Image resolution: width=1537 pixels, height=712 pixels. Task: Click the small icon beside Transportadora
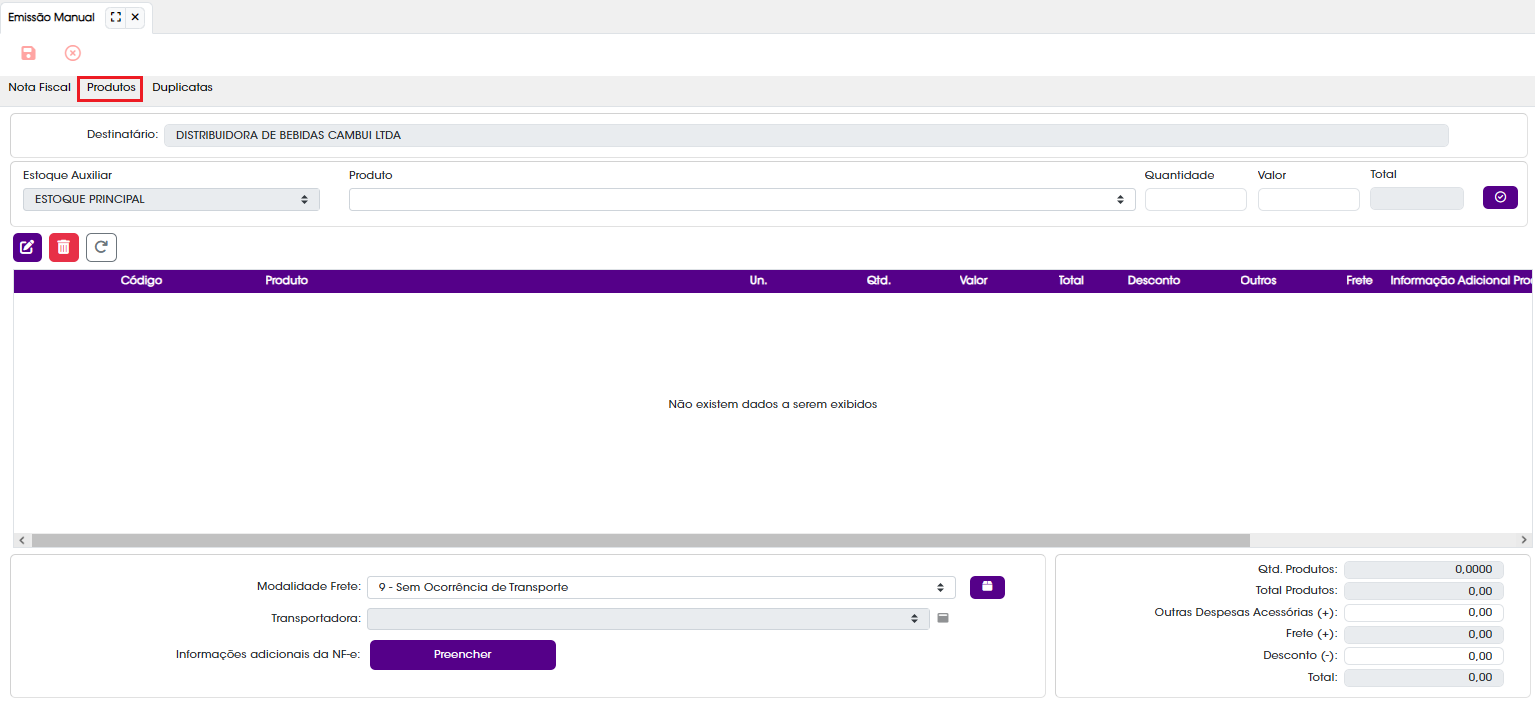pyautogui.click(x=943, y=618)
